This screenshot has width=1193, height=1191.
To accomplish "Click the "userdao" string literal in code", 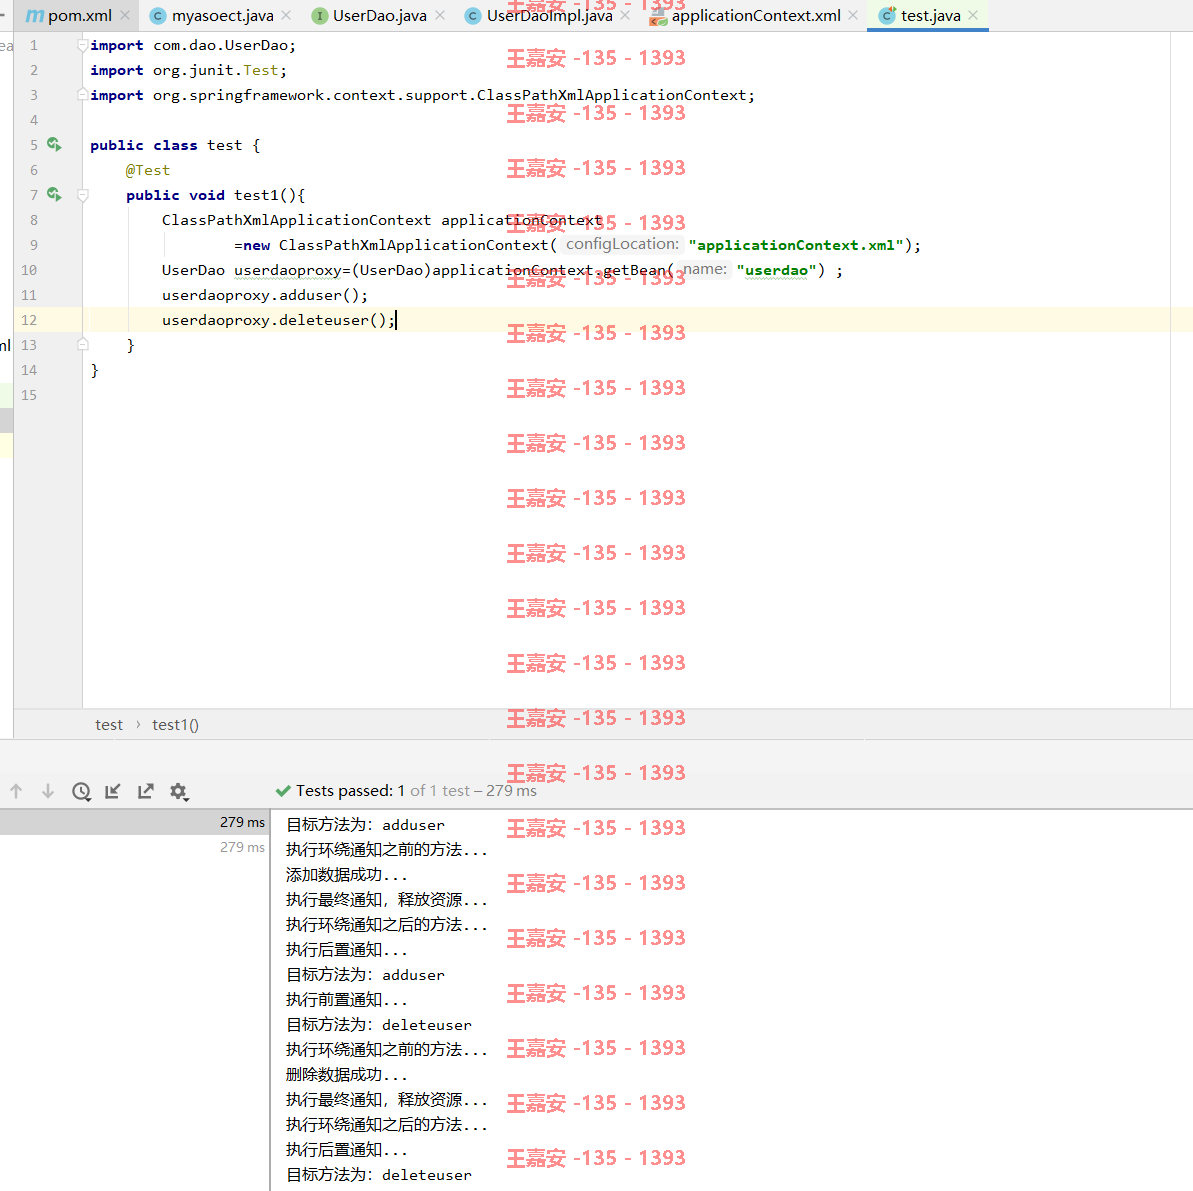I will [x=776, y=270].
